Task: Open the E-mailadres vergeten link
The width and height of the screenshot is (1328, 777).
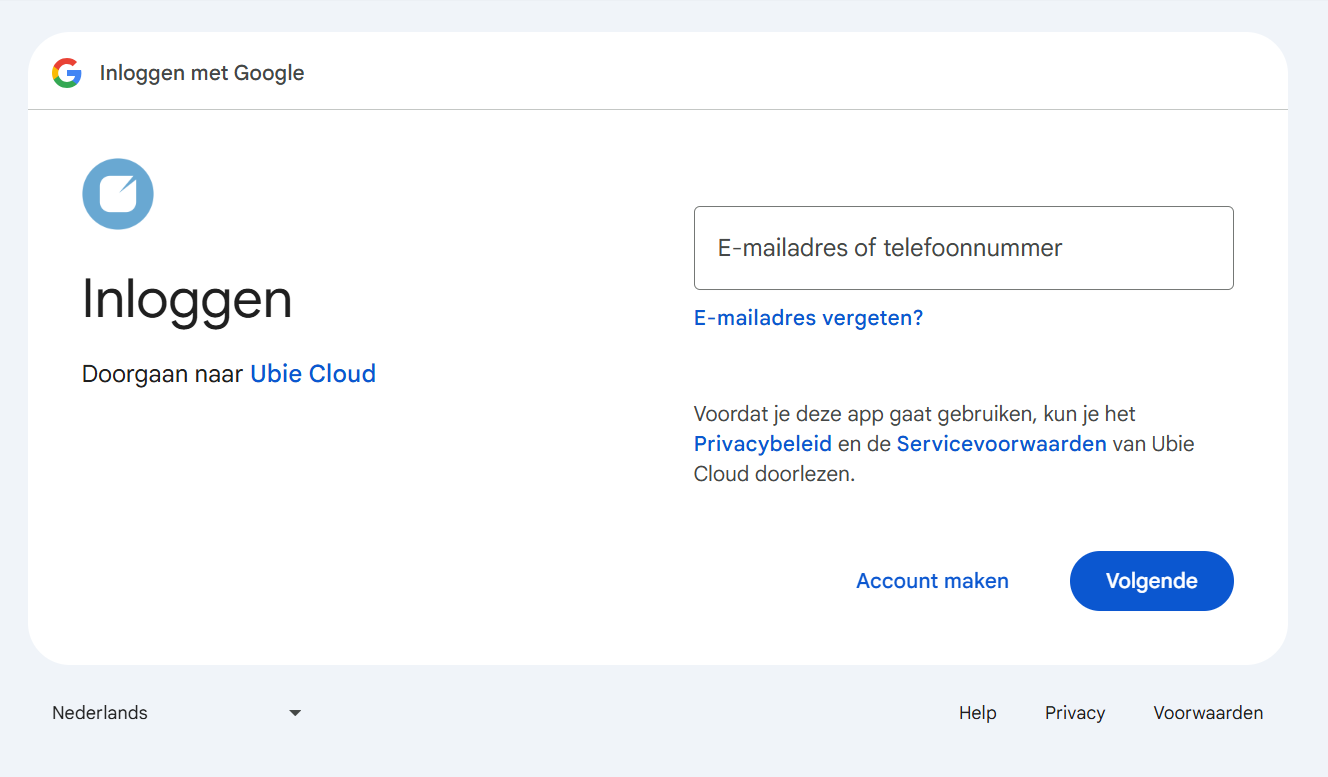Action: click(808, 317)
